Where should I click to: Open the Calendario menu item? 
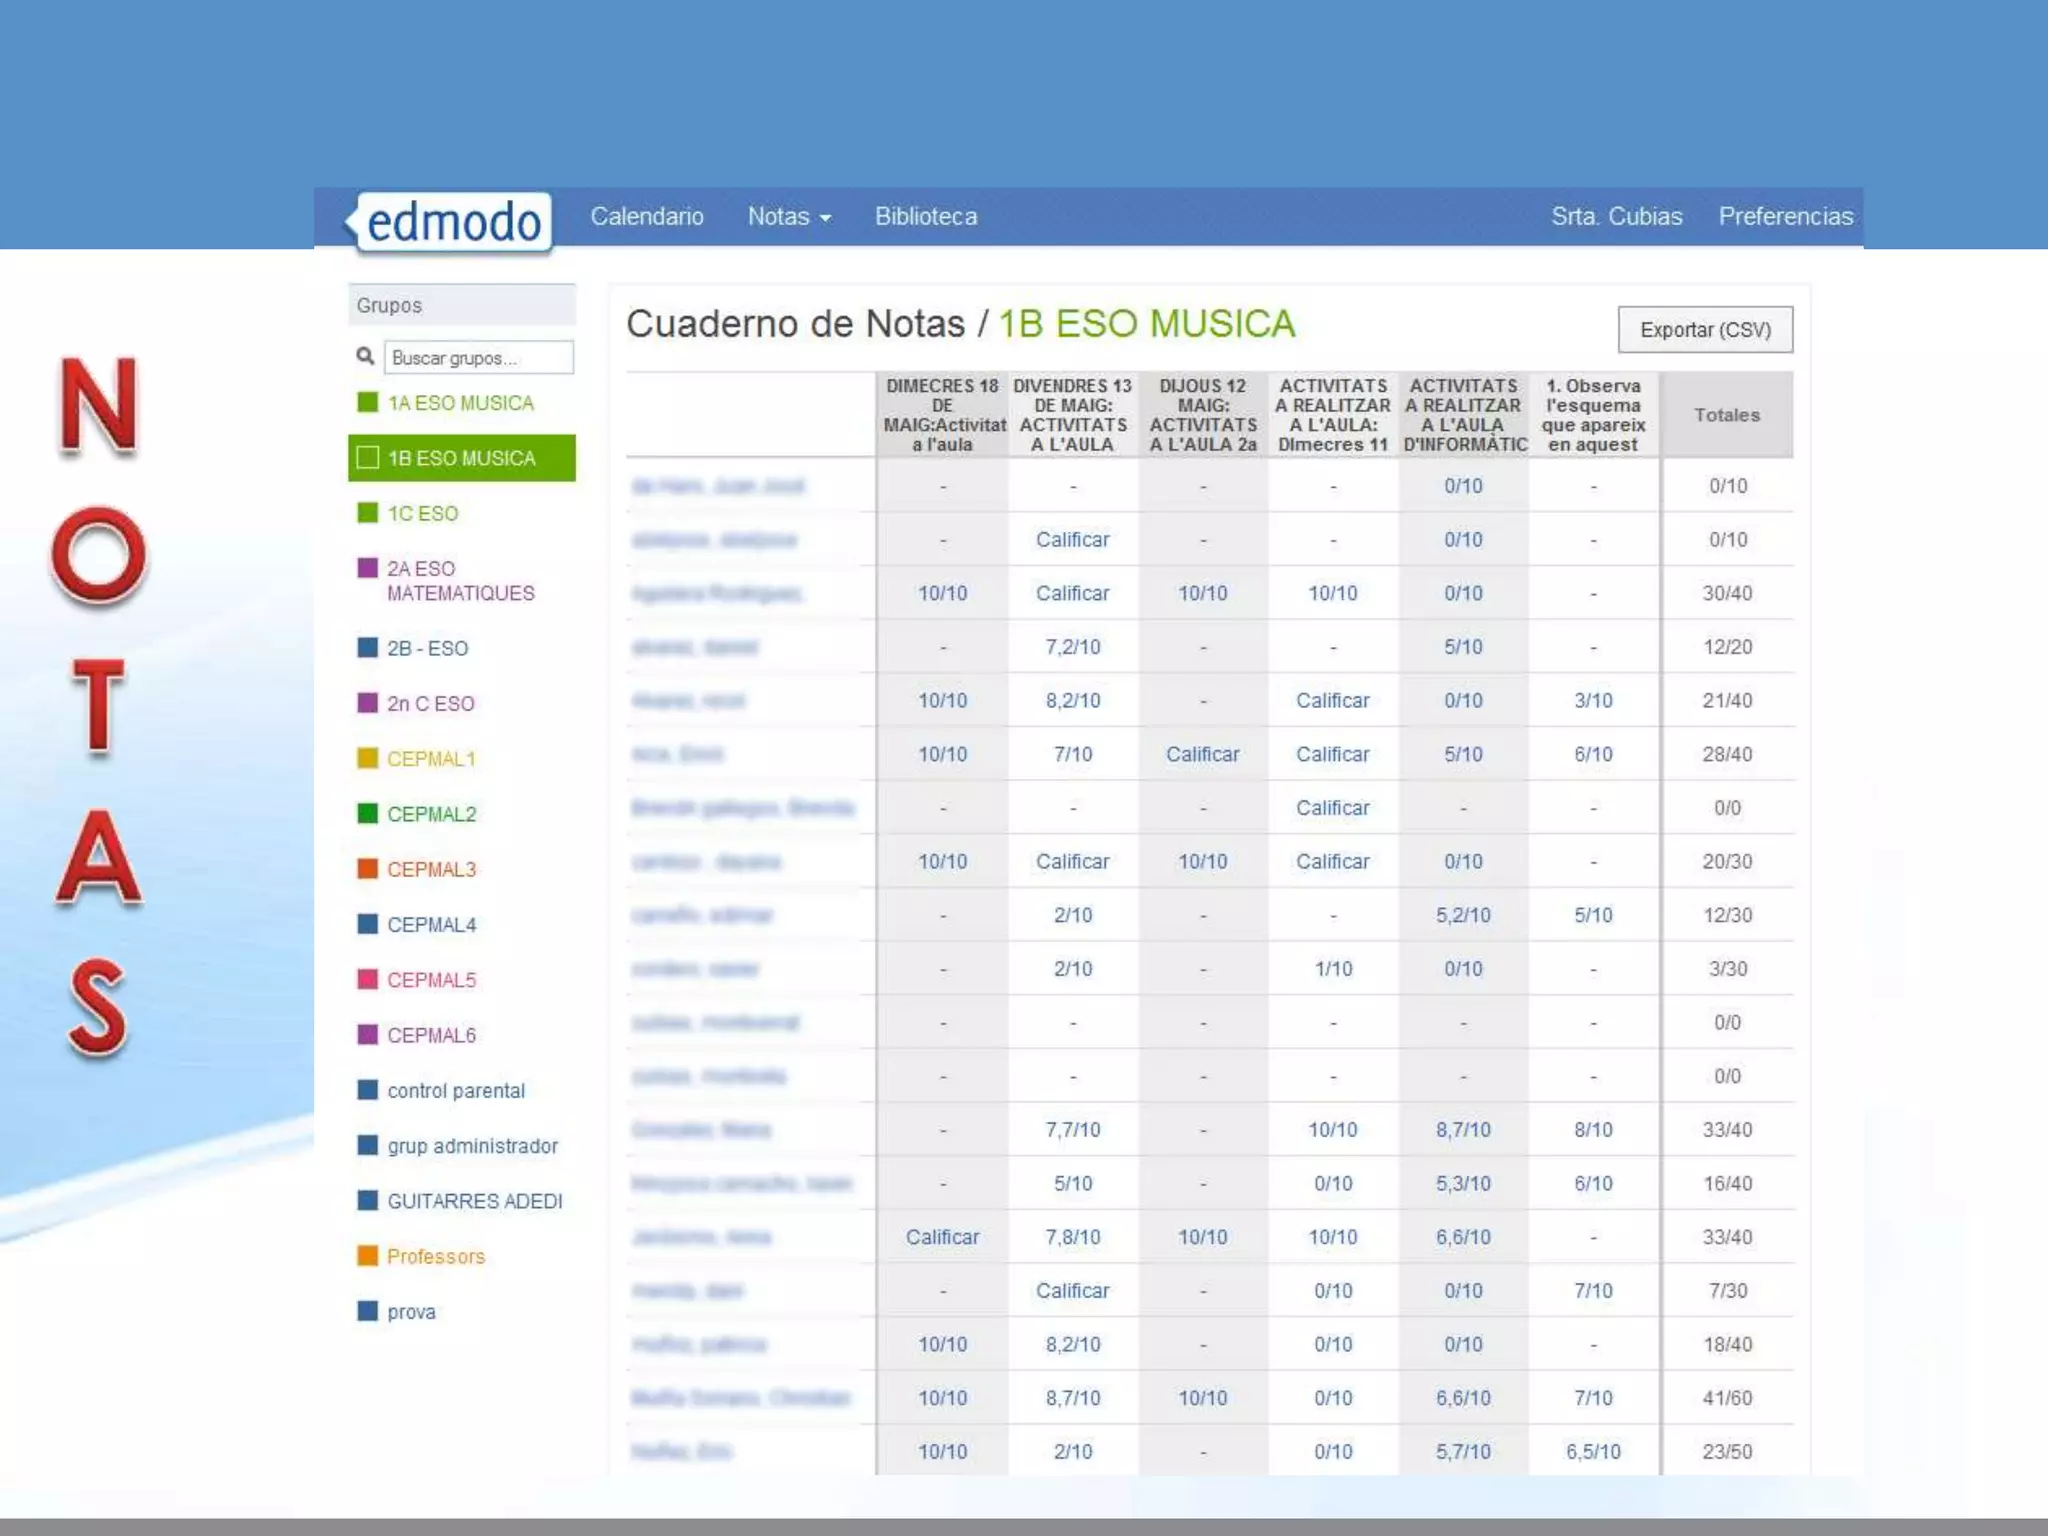647,216
